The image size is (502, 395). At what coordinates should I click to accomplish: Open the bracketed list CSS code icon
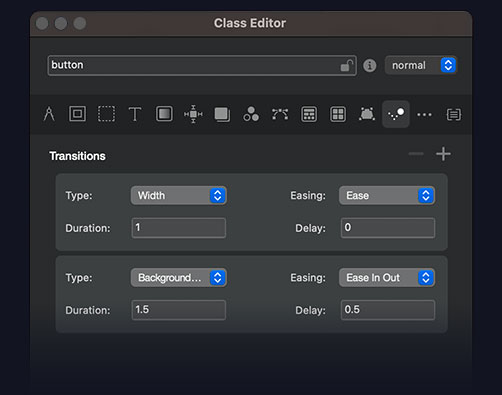click(x=454, y=115)
